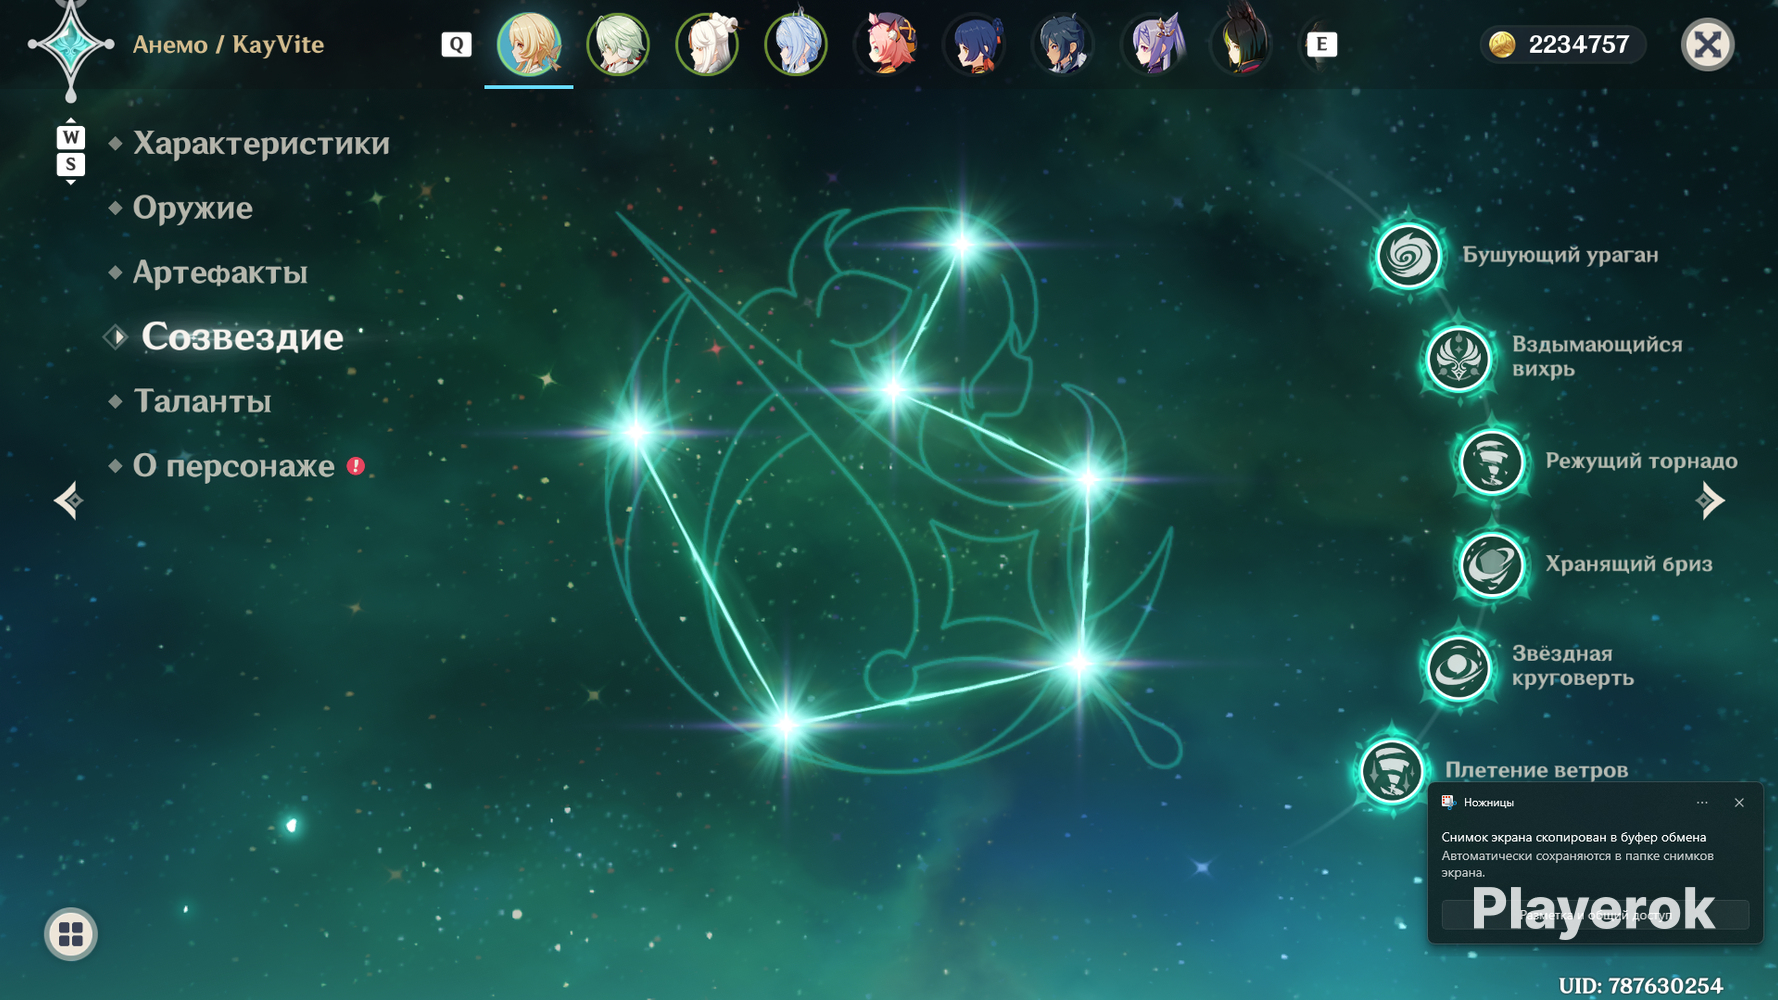1778x1000 pixels.
Task: Click the 'Вздымающийся вихрь' label
Action: (x=1597, y=357)
